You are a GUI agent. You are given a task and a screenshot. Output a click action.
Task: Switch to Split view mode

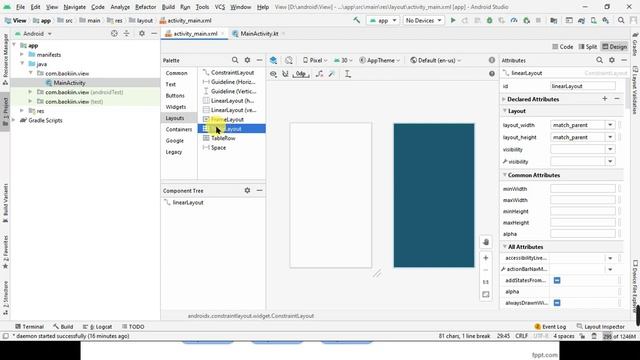pyautogui.click(x=588, y=47)
